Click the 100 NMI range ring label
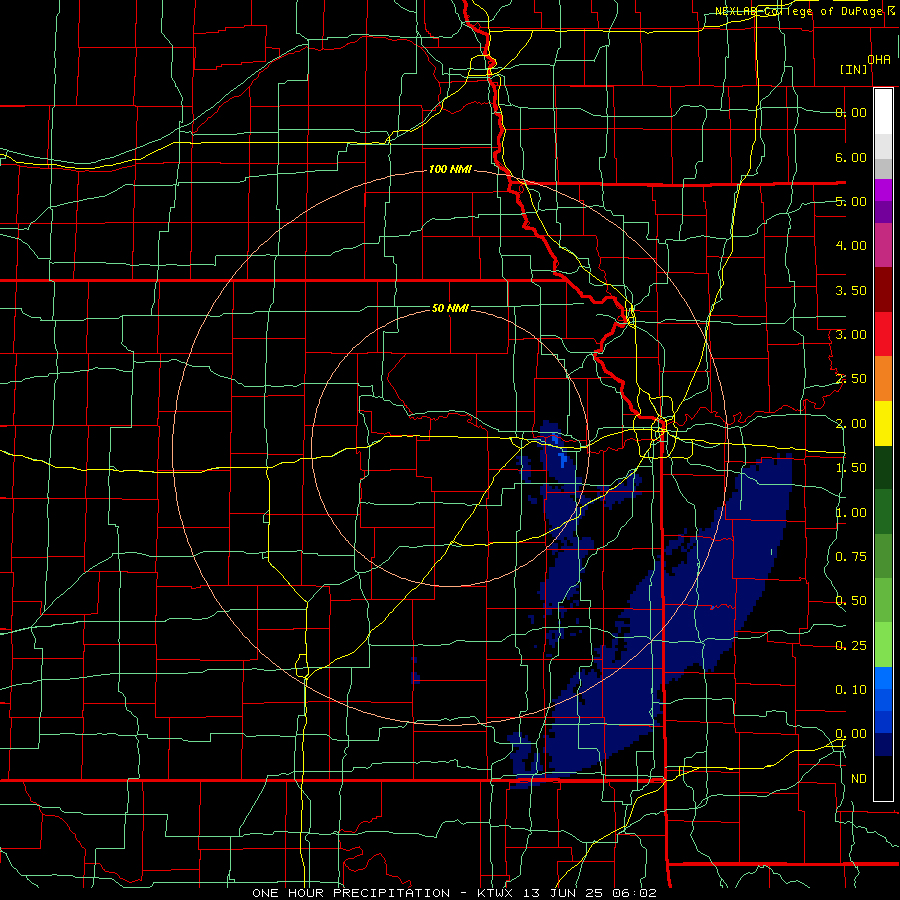This screenshot has height=900, width=900. pos(450,169)
